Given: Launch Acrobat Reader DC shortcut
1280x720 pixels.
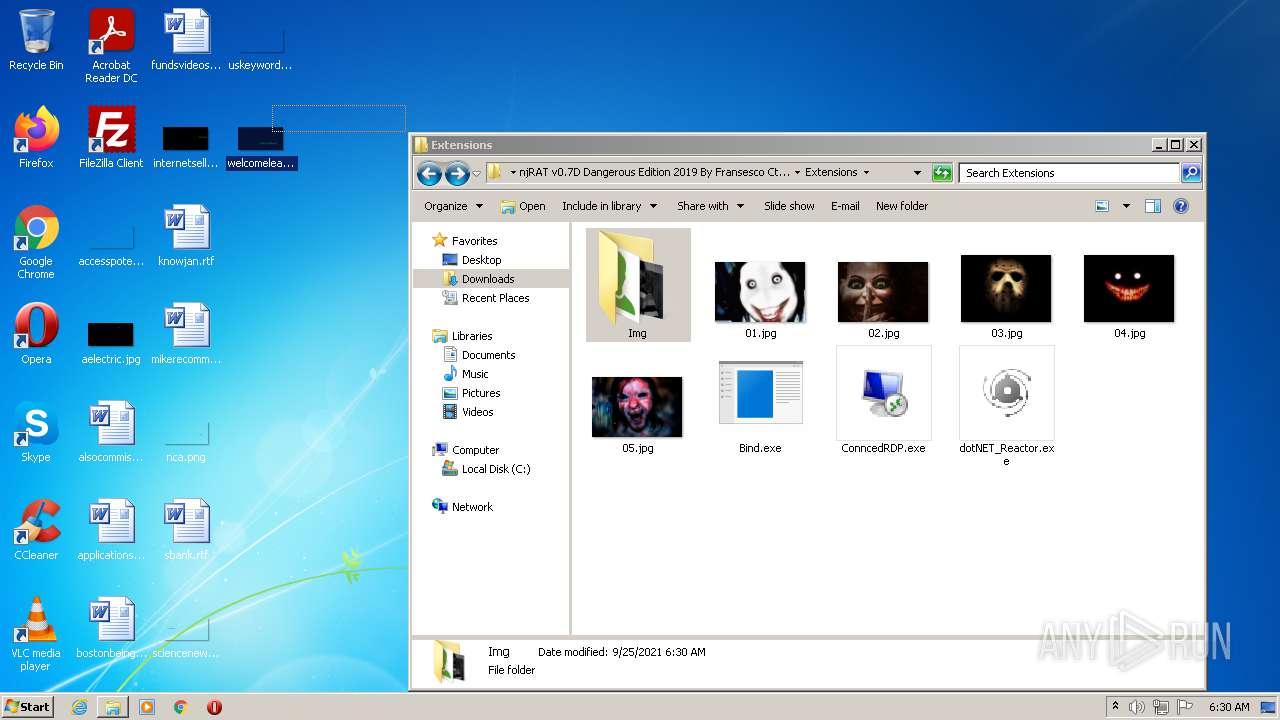Looking at the screenshot, I should tap(111, 46).
